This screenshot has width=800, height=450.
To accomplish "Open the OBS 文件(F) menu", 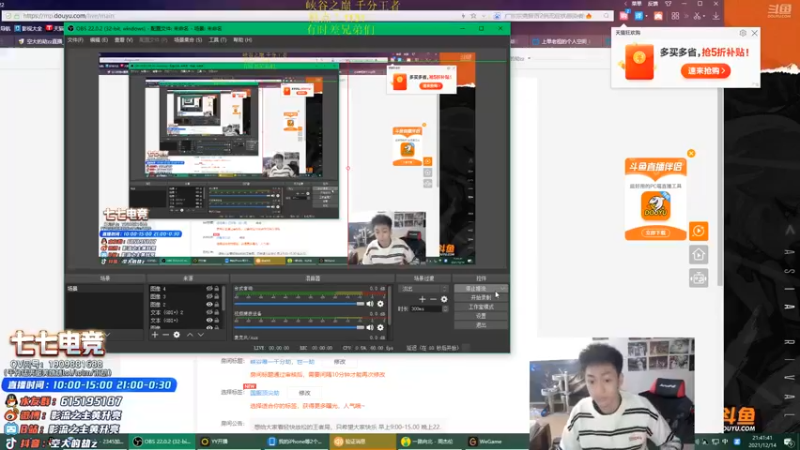I will (x=76, y=40).
